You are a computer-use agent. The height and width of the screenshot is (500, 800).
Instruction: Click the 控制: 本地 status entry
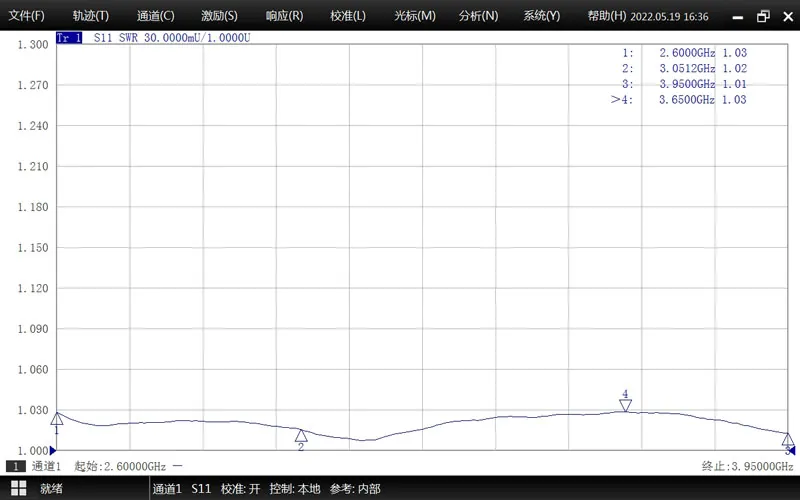pyautogui.click(x=295, y=489)
